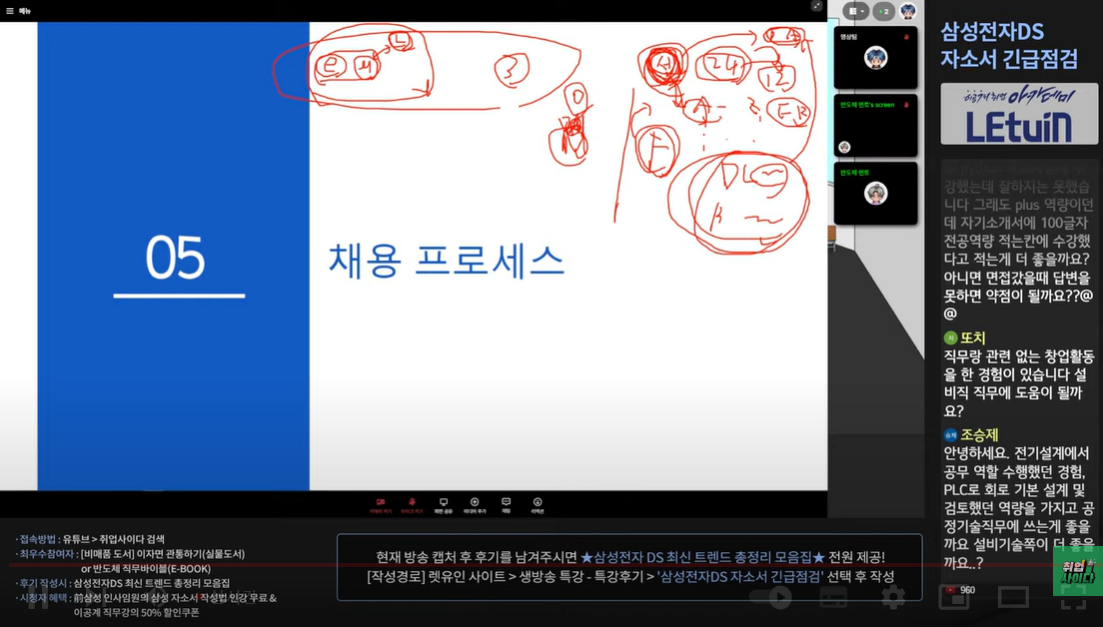
Task: Switch video to miniplayer mode
Action: point(953,597)
